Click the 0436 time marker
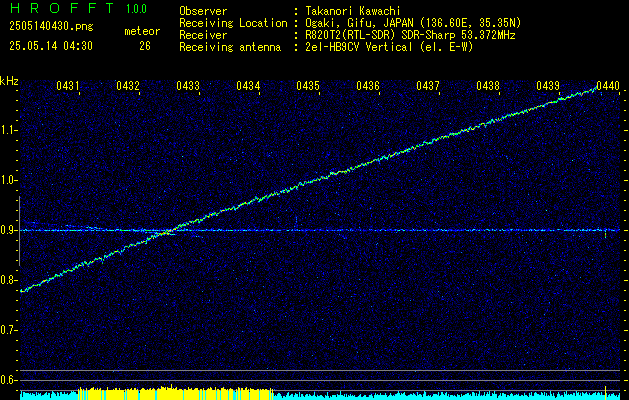 point(368,86)
